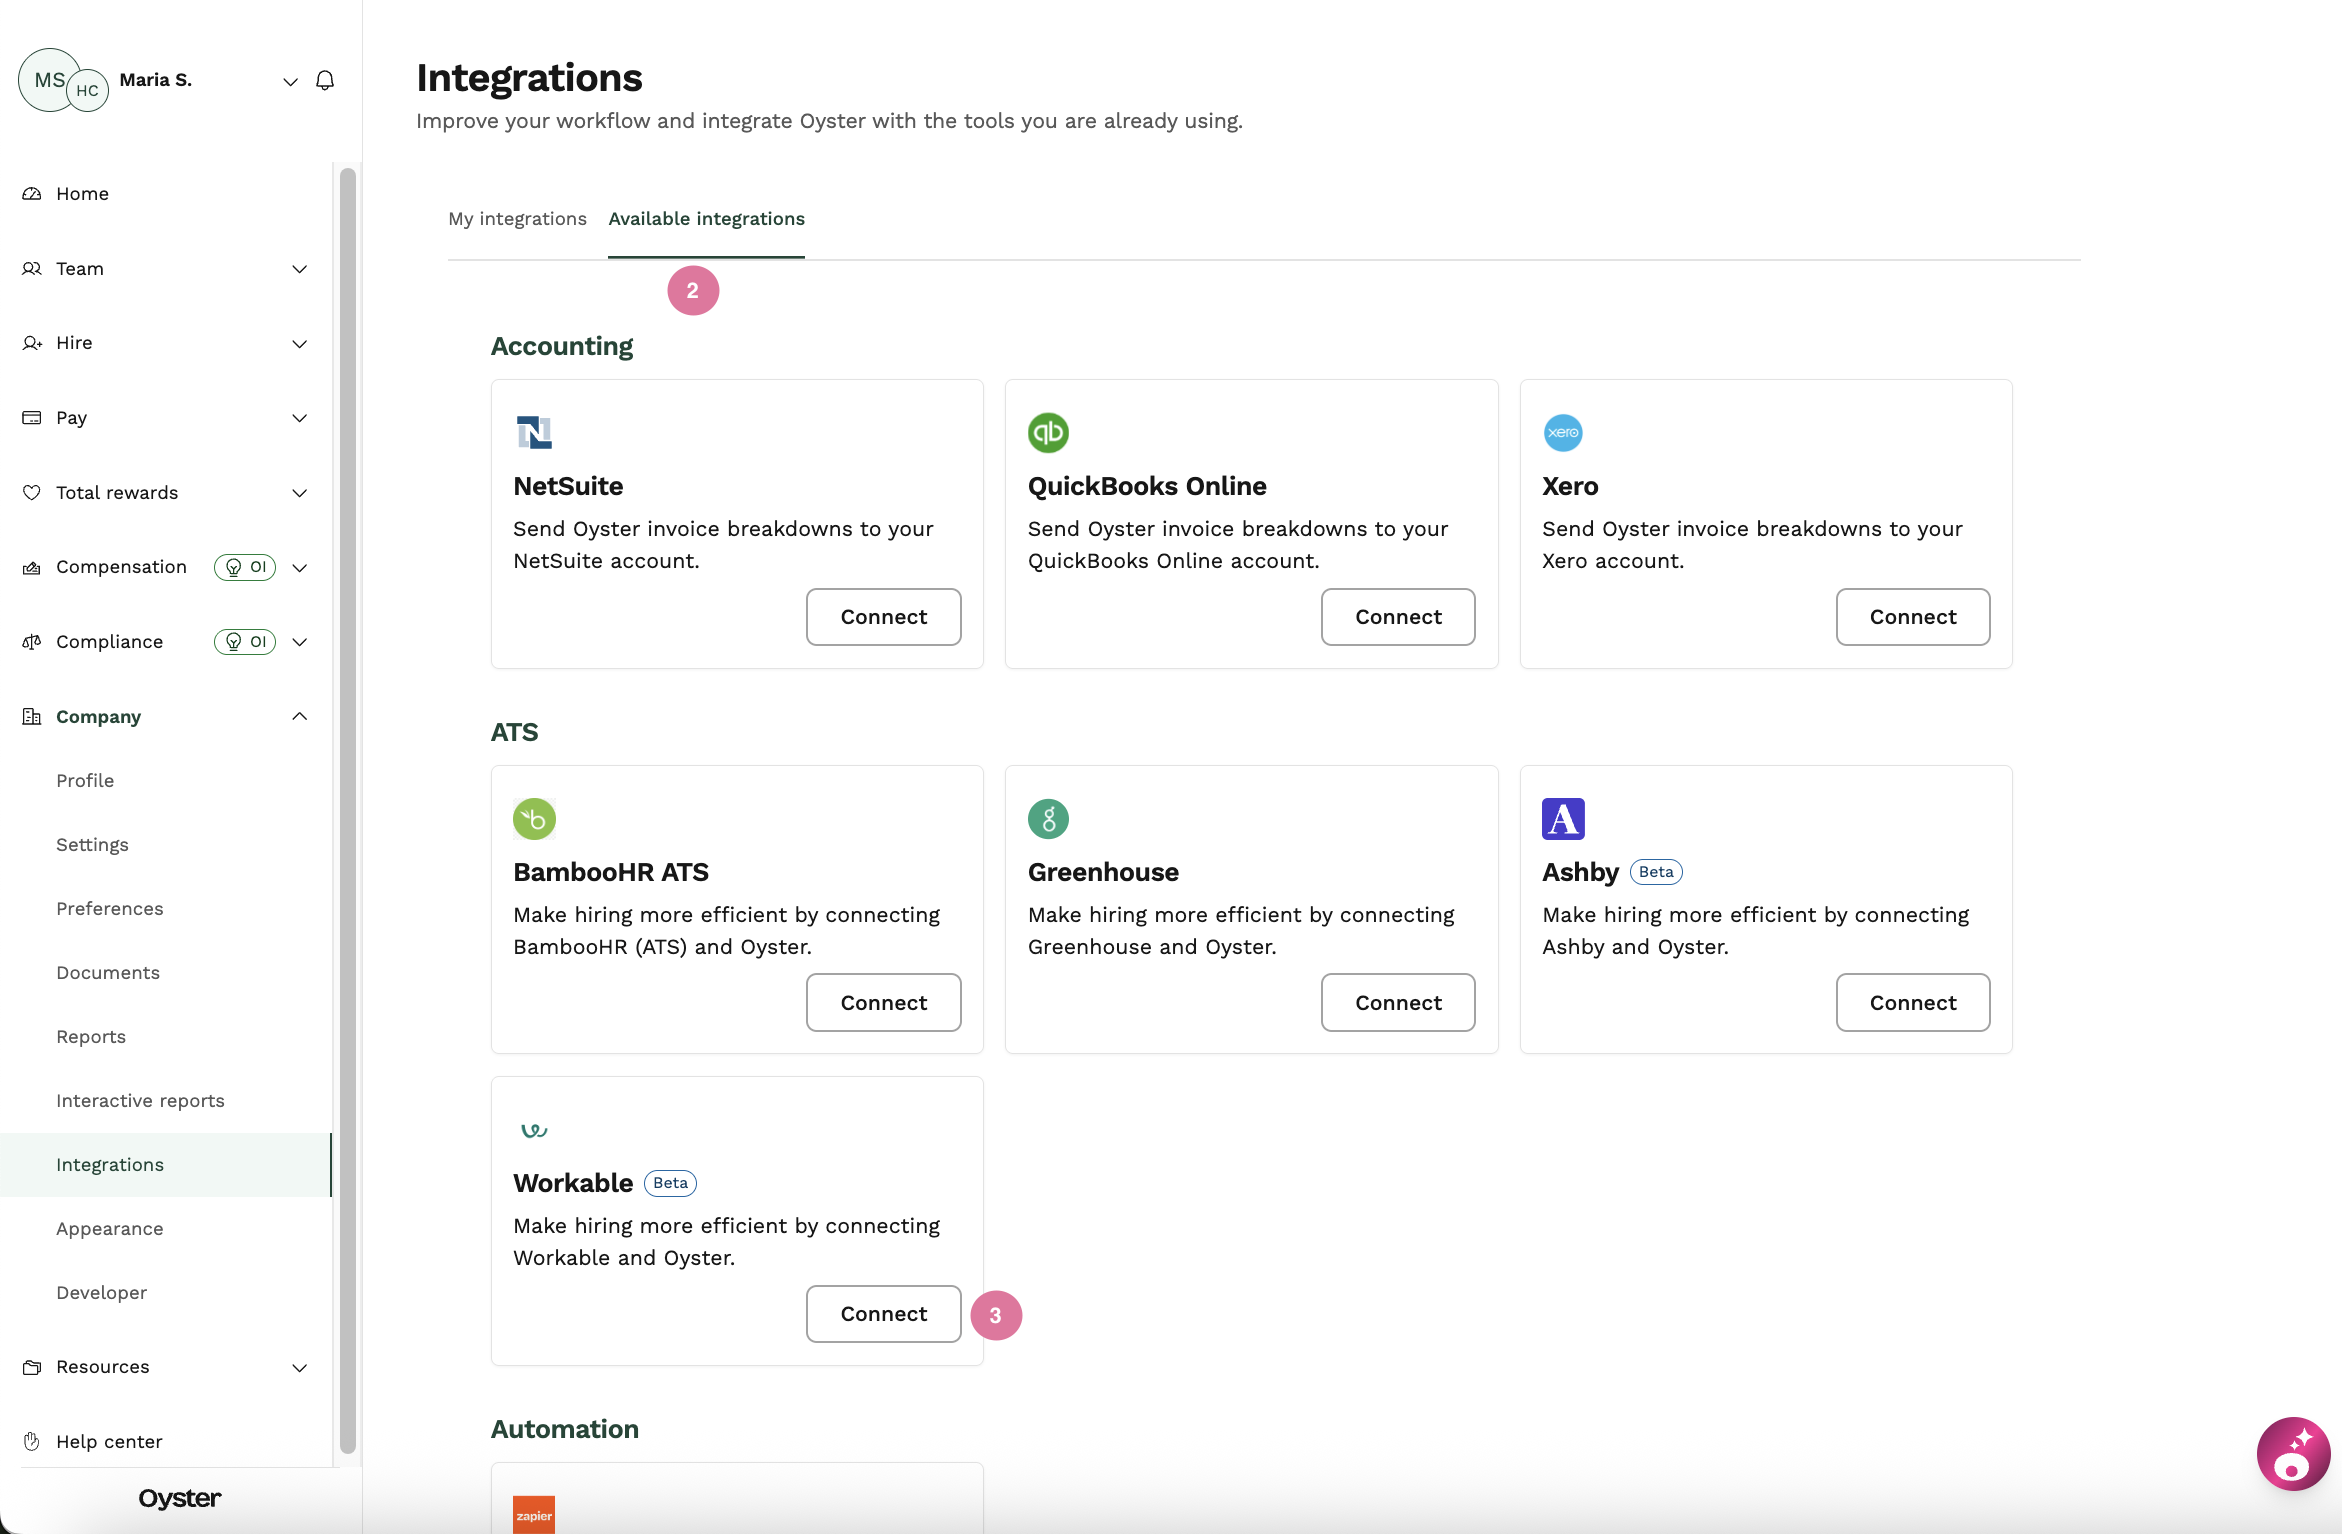Click the Xero logo
2342x1534 pixels.
(1563, 433)
